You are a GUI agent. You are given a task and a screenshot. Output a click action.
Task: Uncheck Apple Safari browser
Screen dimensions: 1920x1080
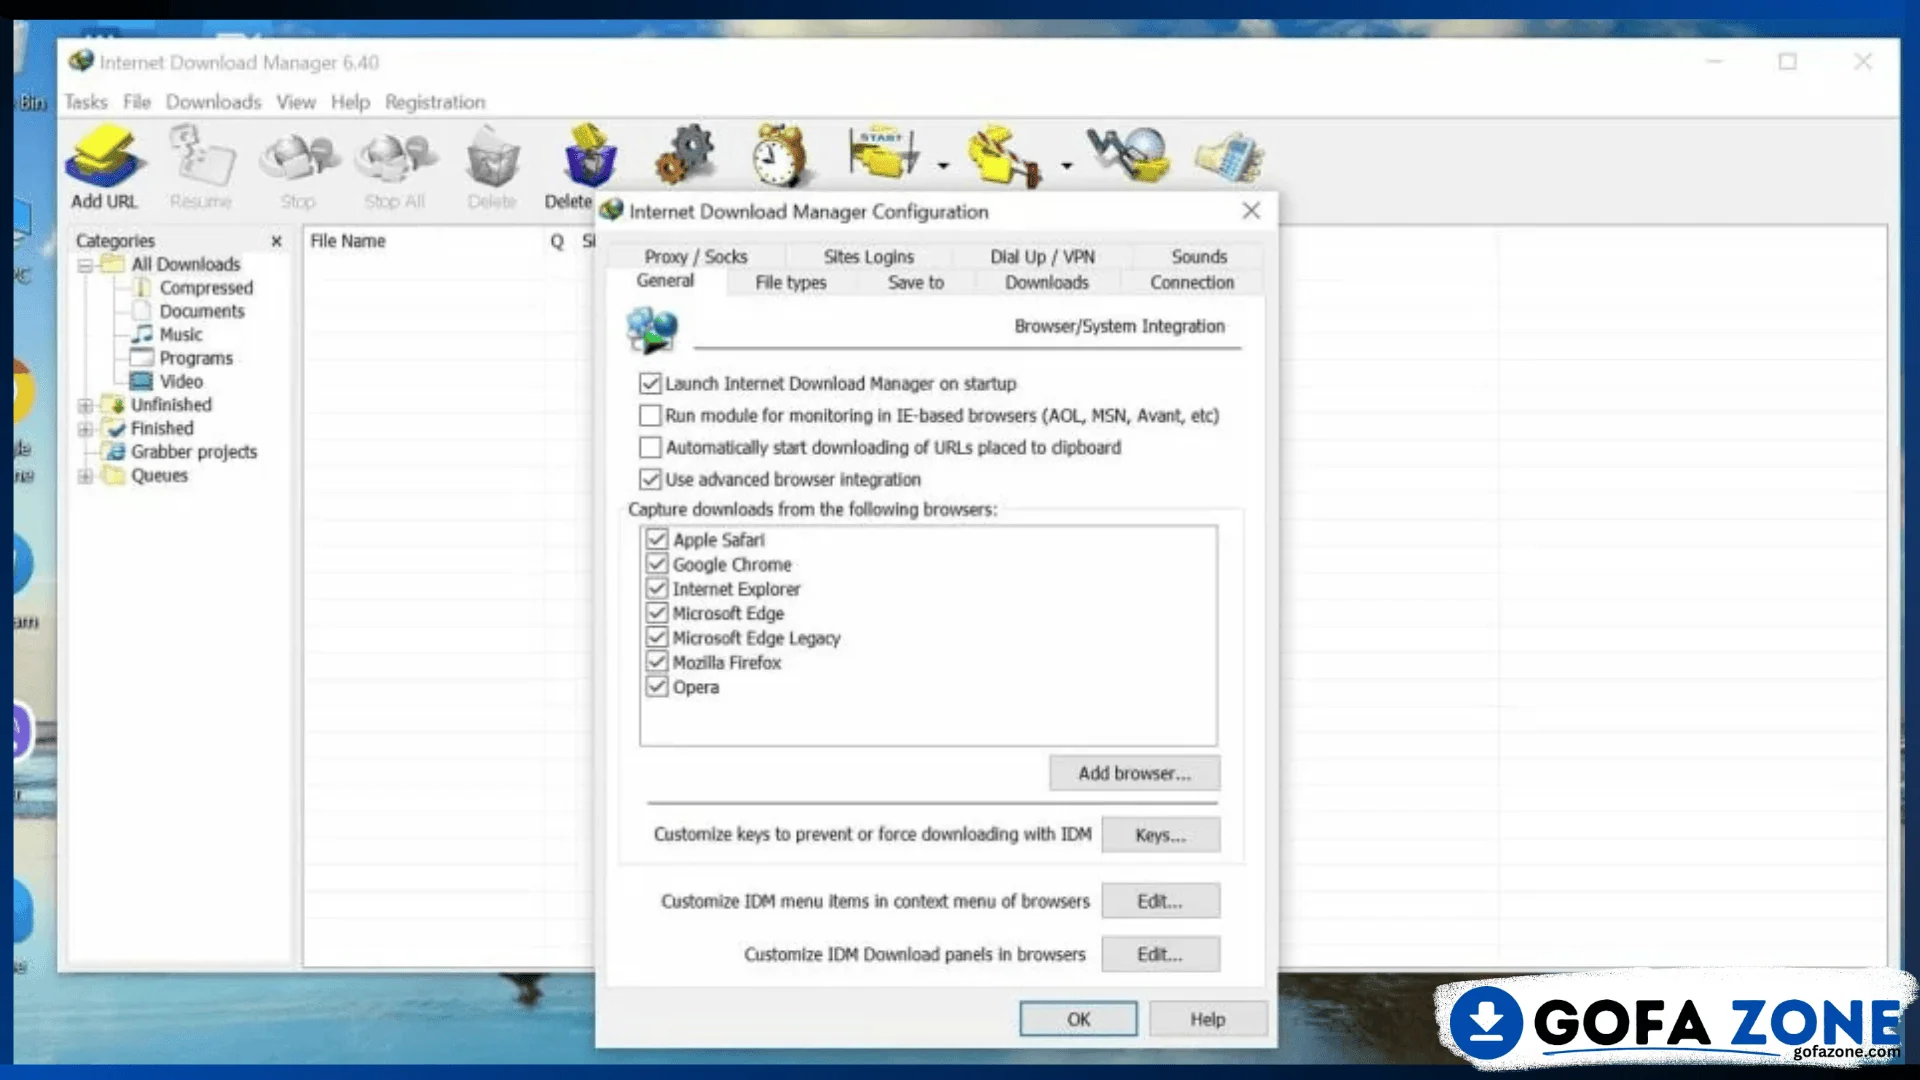[x=657, y=540]
